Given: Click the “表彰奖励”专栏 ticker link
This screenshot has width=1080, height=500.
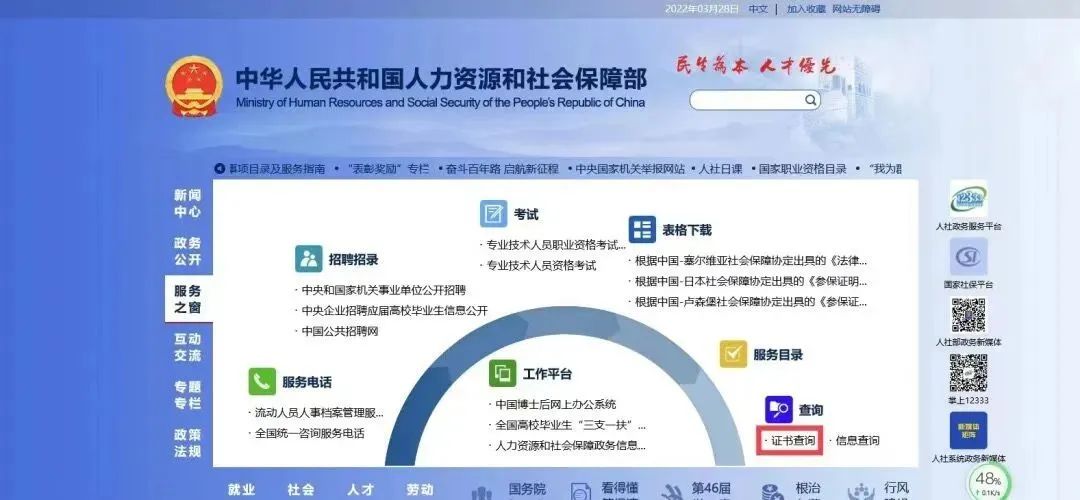Looking at the screenshot, I should click(x=387, y=169).
